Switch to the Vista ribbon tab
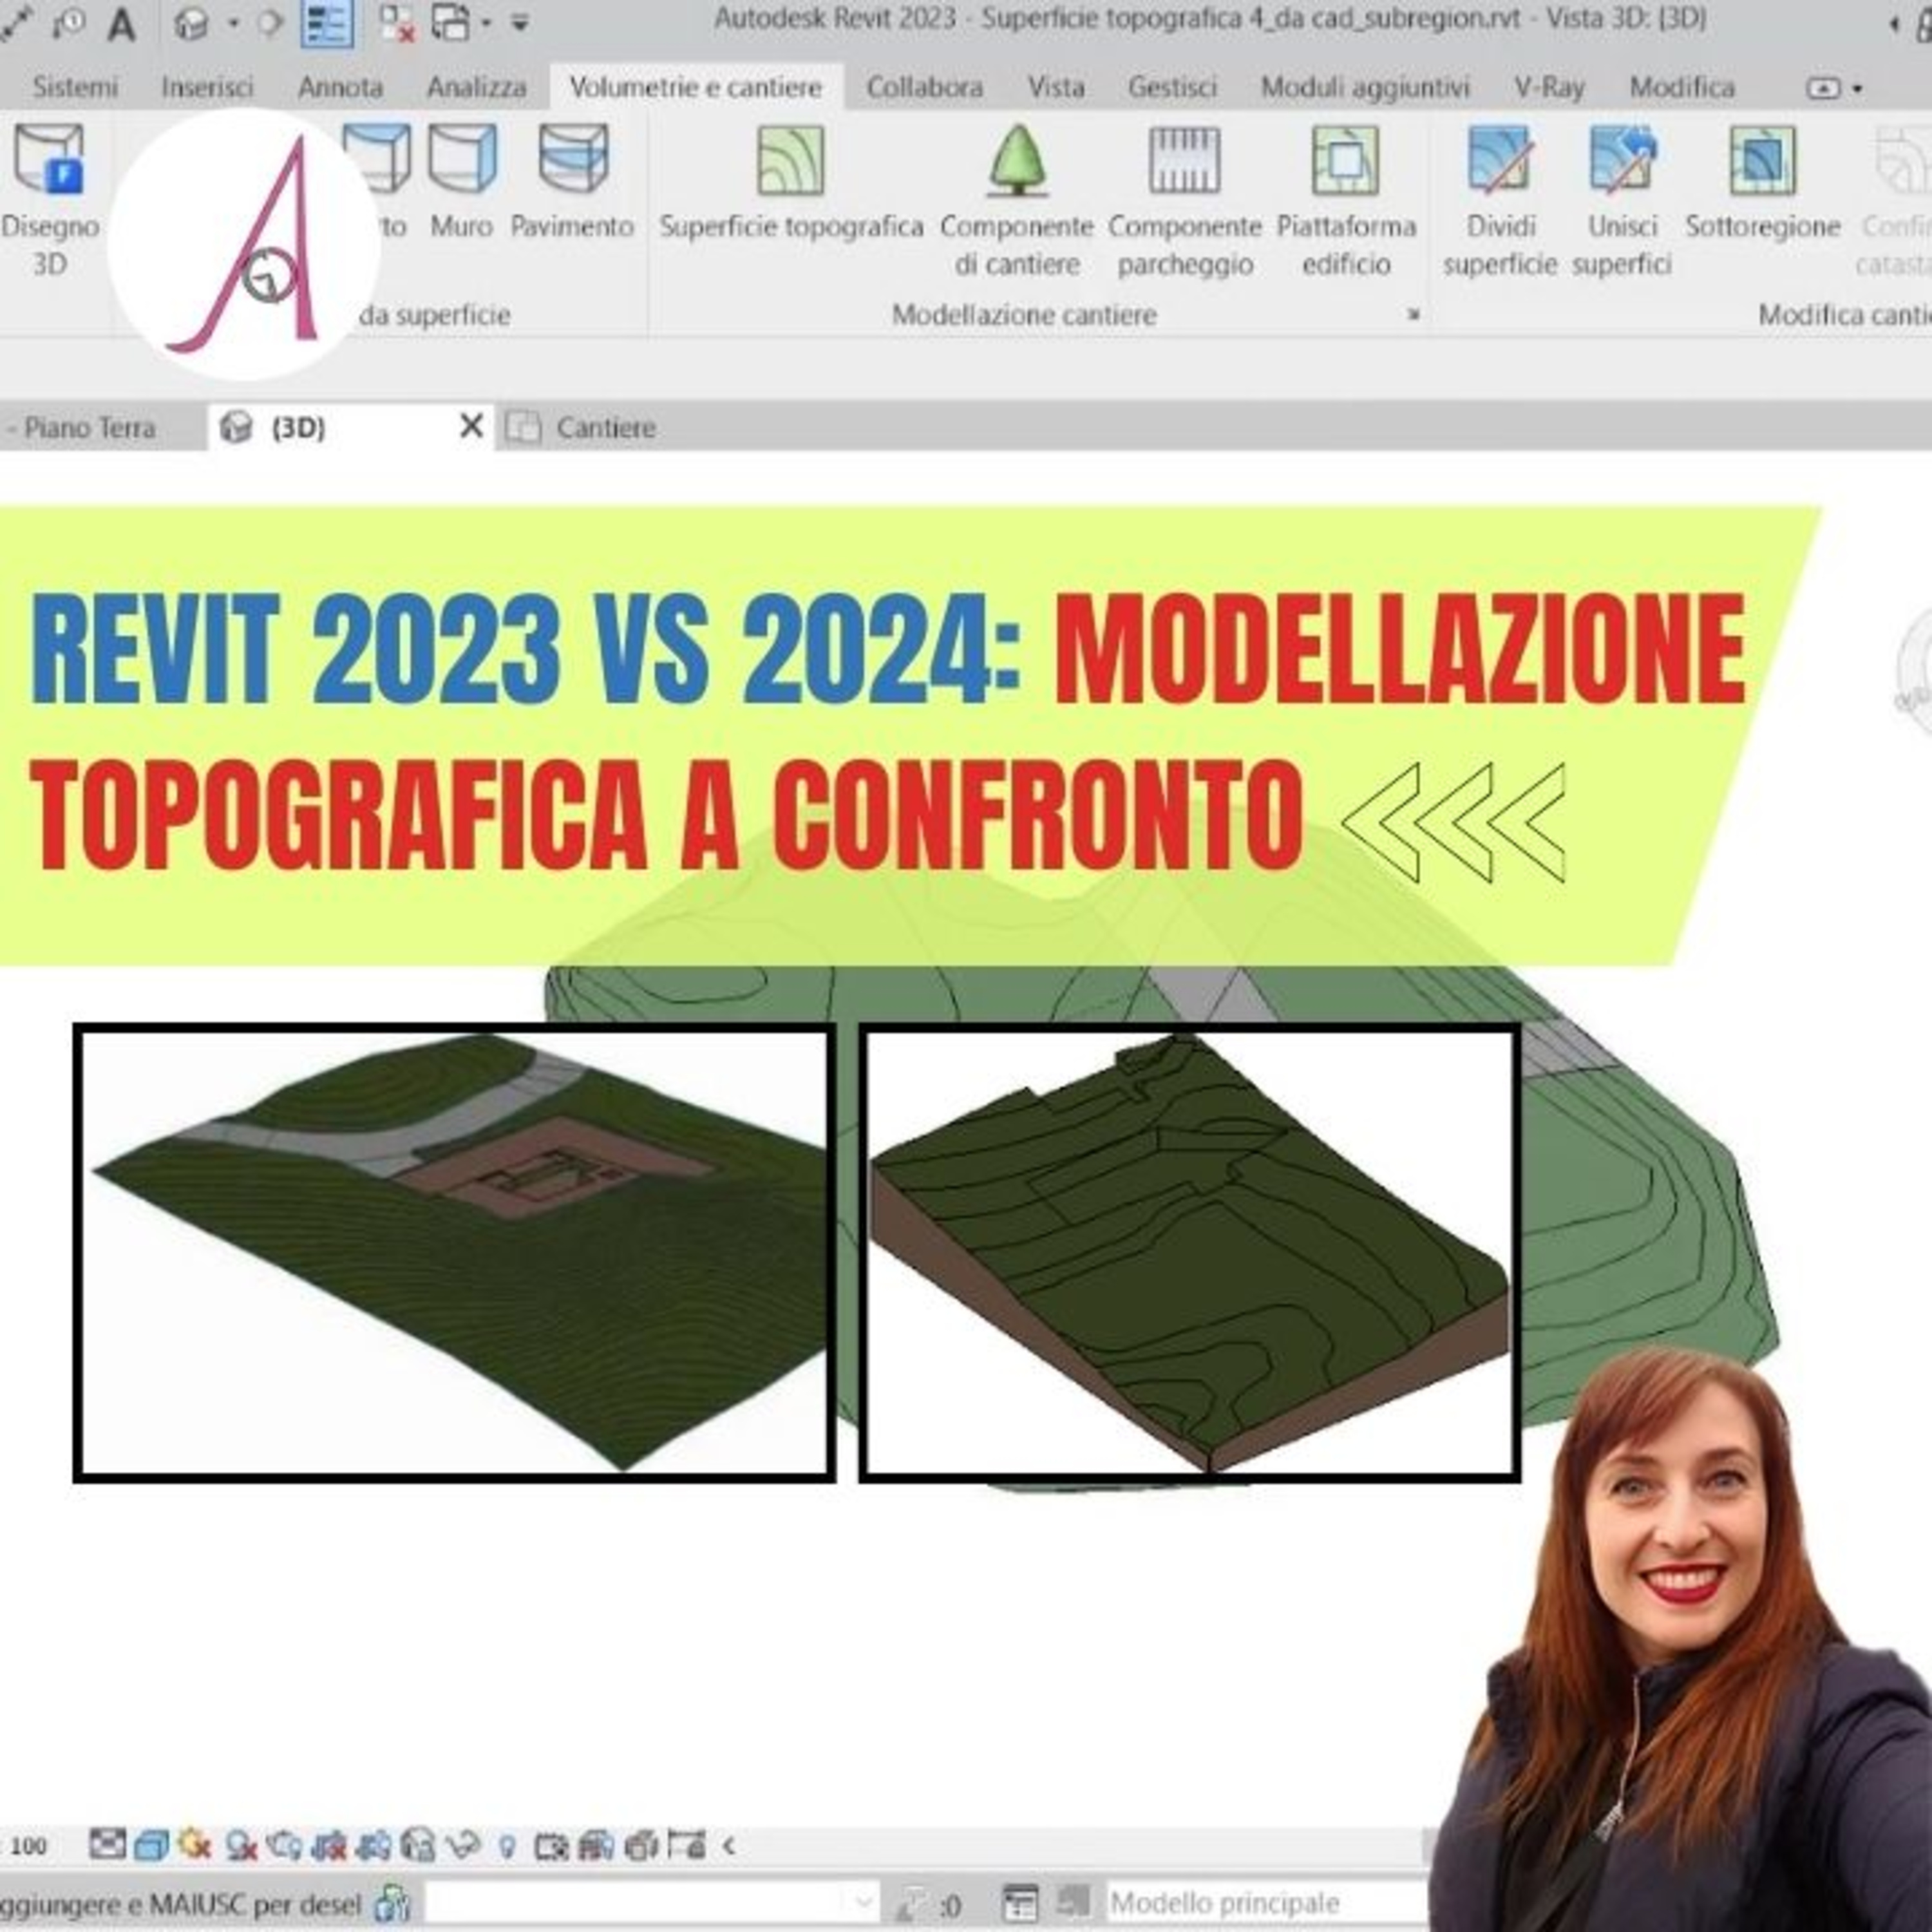Viewport: 1932px width, 1932px height. tap(1056, 87)
